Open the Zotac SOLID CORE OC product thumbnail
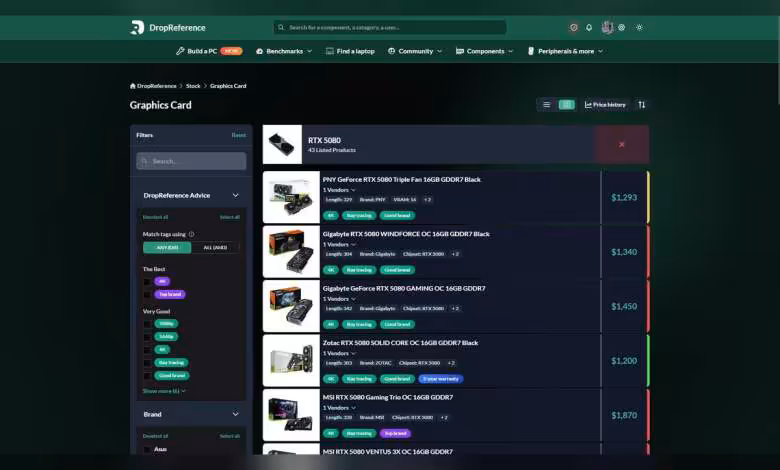780x470 pixels. pos(291,361)
